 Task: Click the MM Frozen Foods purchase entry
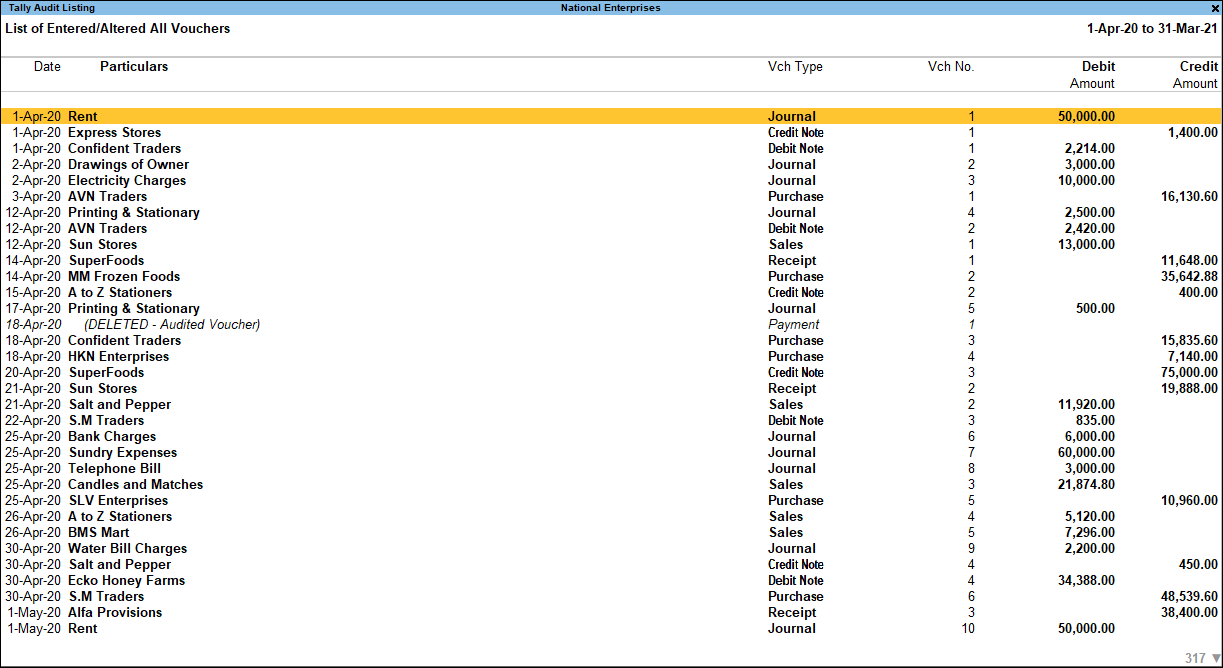[611, 276]
